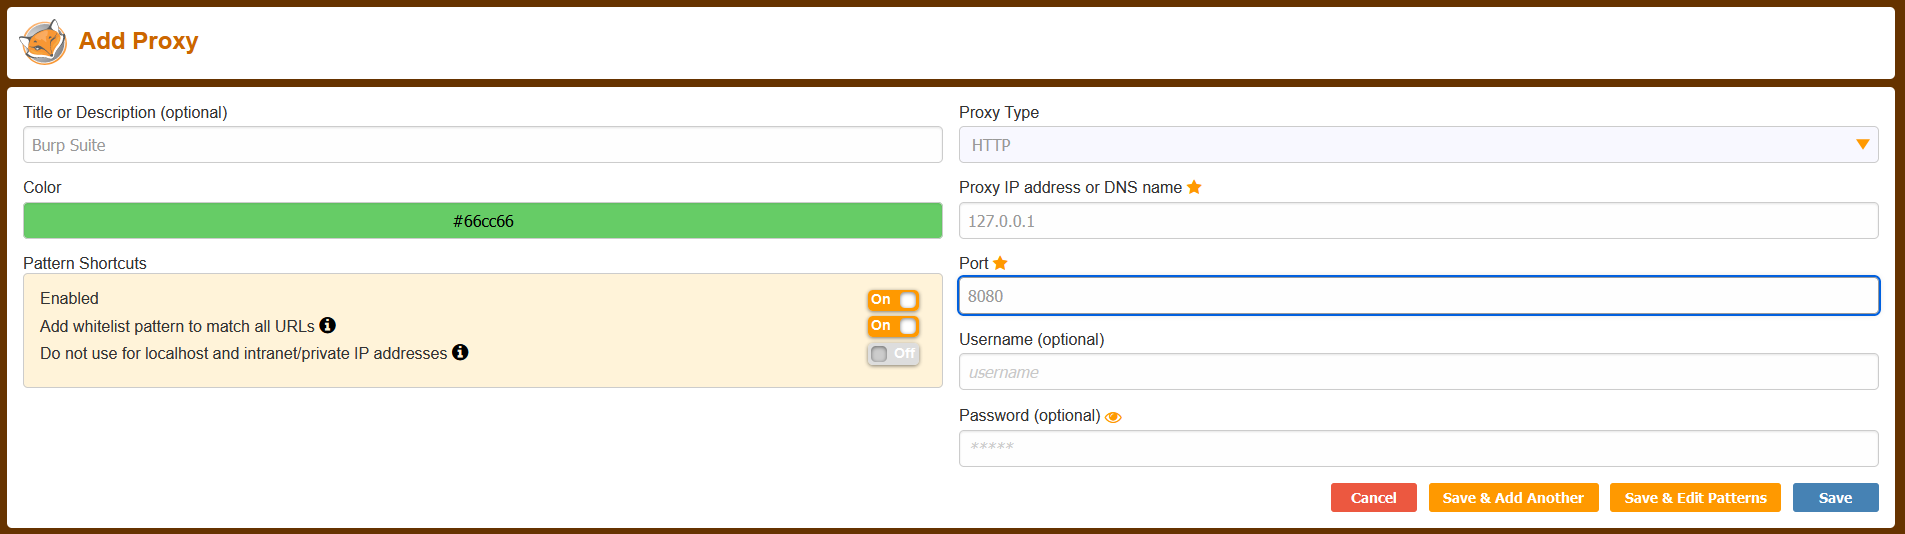
Task: Choose Save & Edit Patterns
Action: click(x=1695, y=498)
